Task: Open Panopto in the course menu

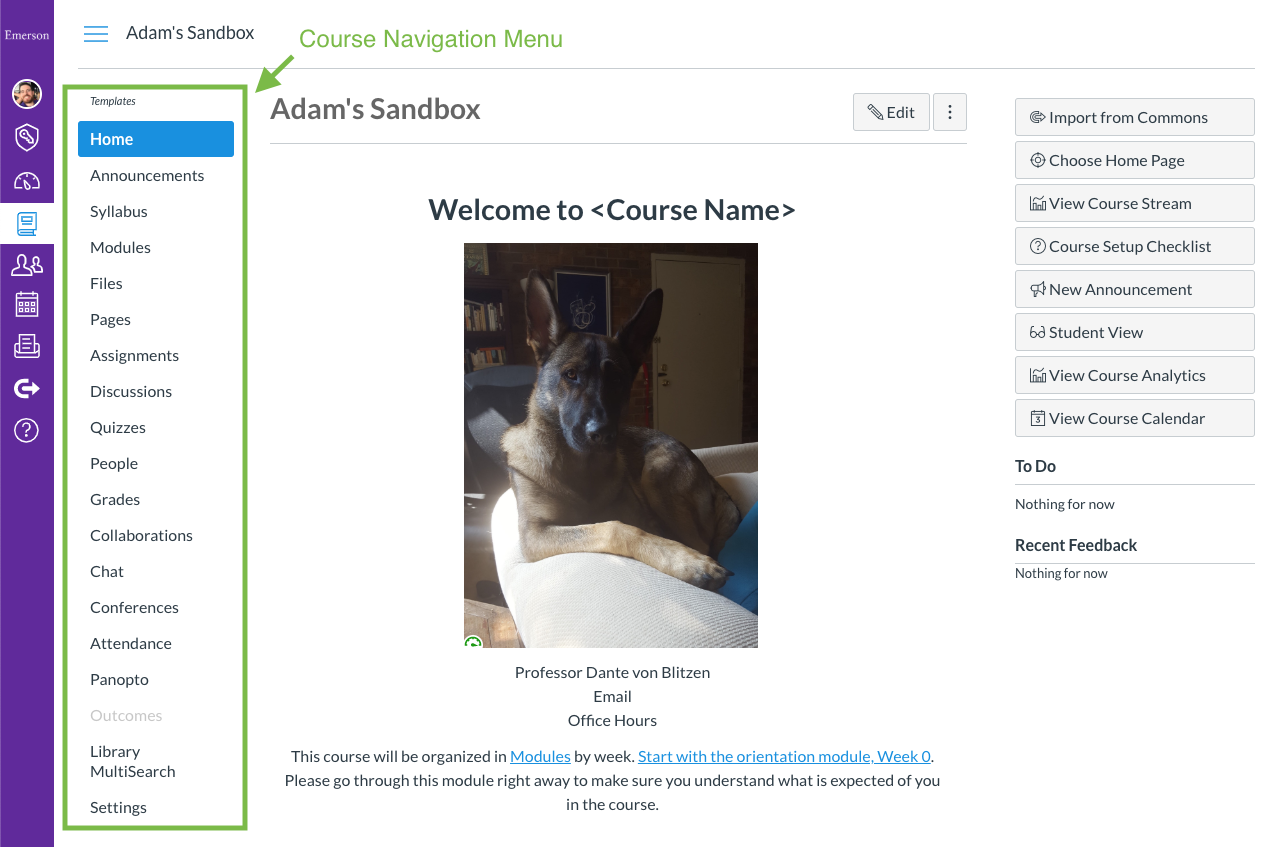Action: pyautogui.click(x=119, y=679)
